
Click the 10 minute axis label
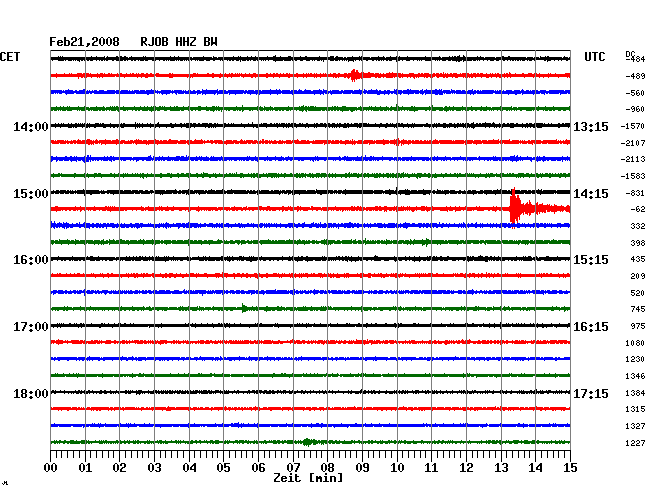[x=397, y=467]
